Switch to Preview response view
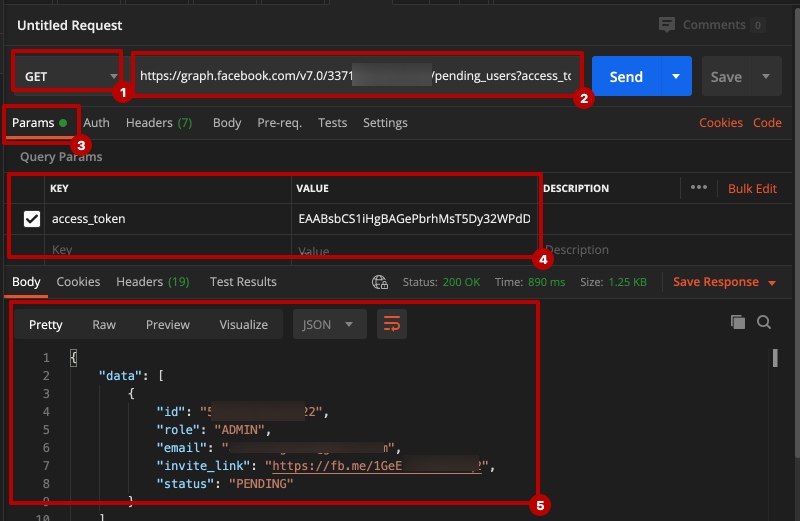The height and width of the screenshot is (521, 800). coord(168,325)
